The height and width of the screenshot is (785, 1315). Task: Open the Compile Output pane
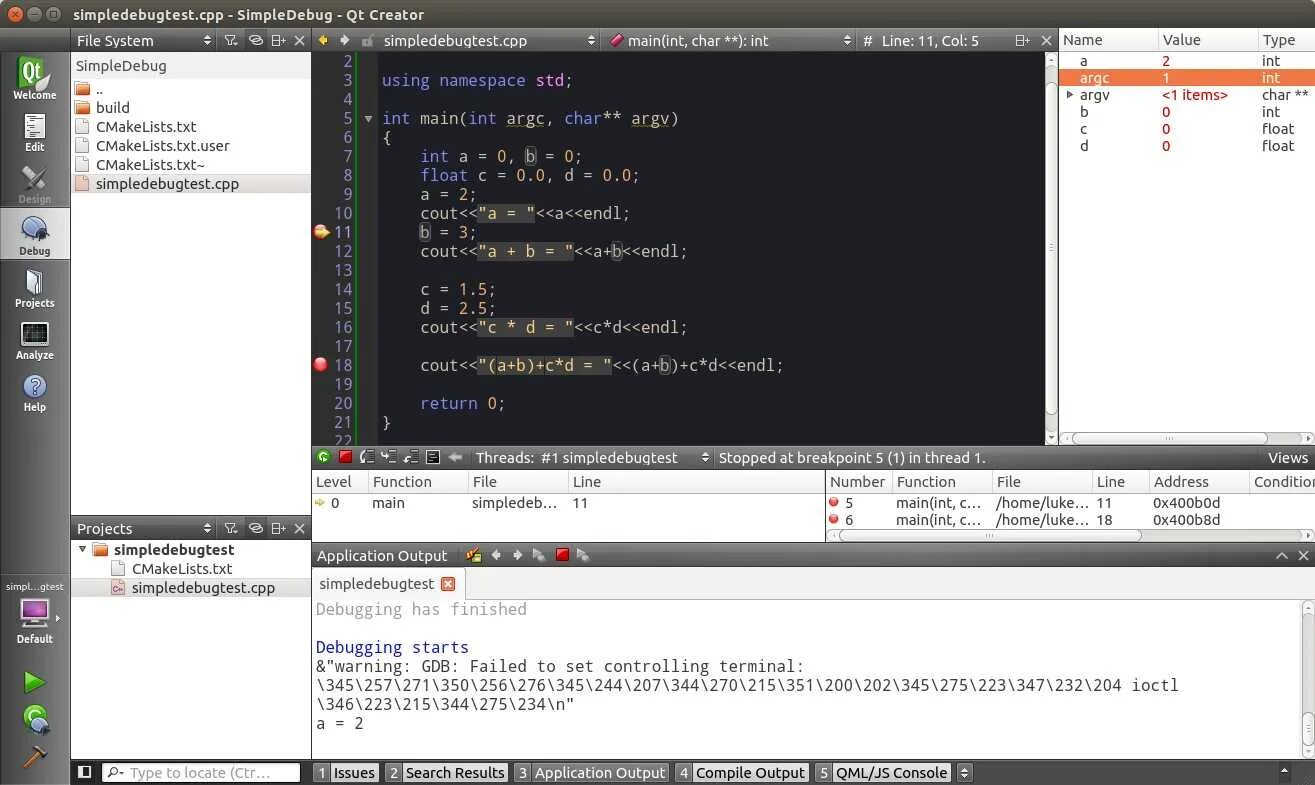coord(741,772)
